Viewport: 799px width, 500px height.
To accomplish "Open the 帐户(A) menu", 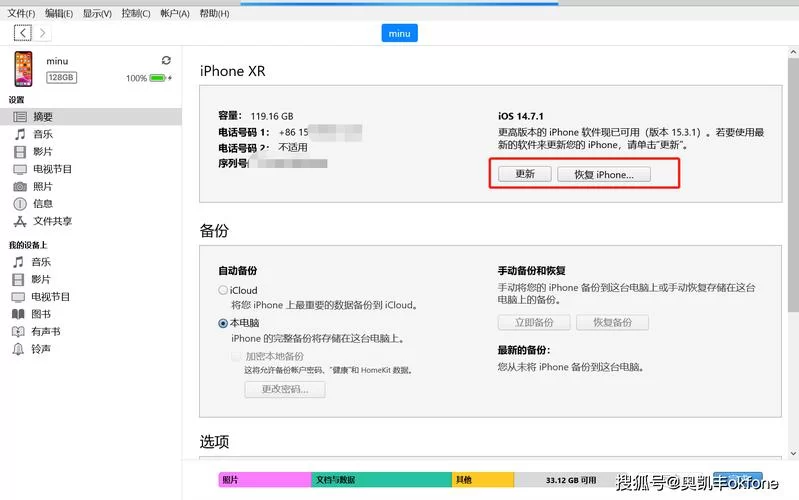I will coord(175,13).
